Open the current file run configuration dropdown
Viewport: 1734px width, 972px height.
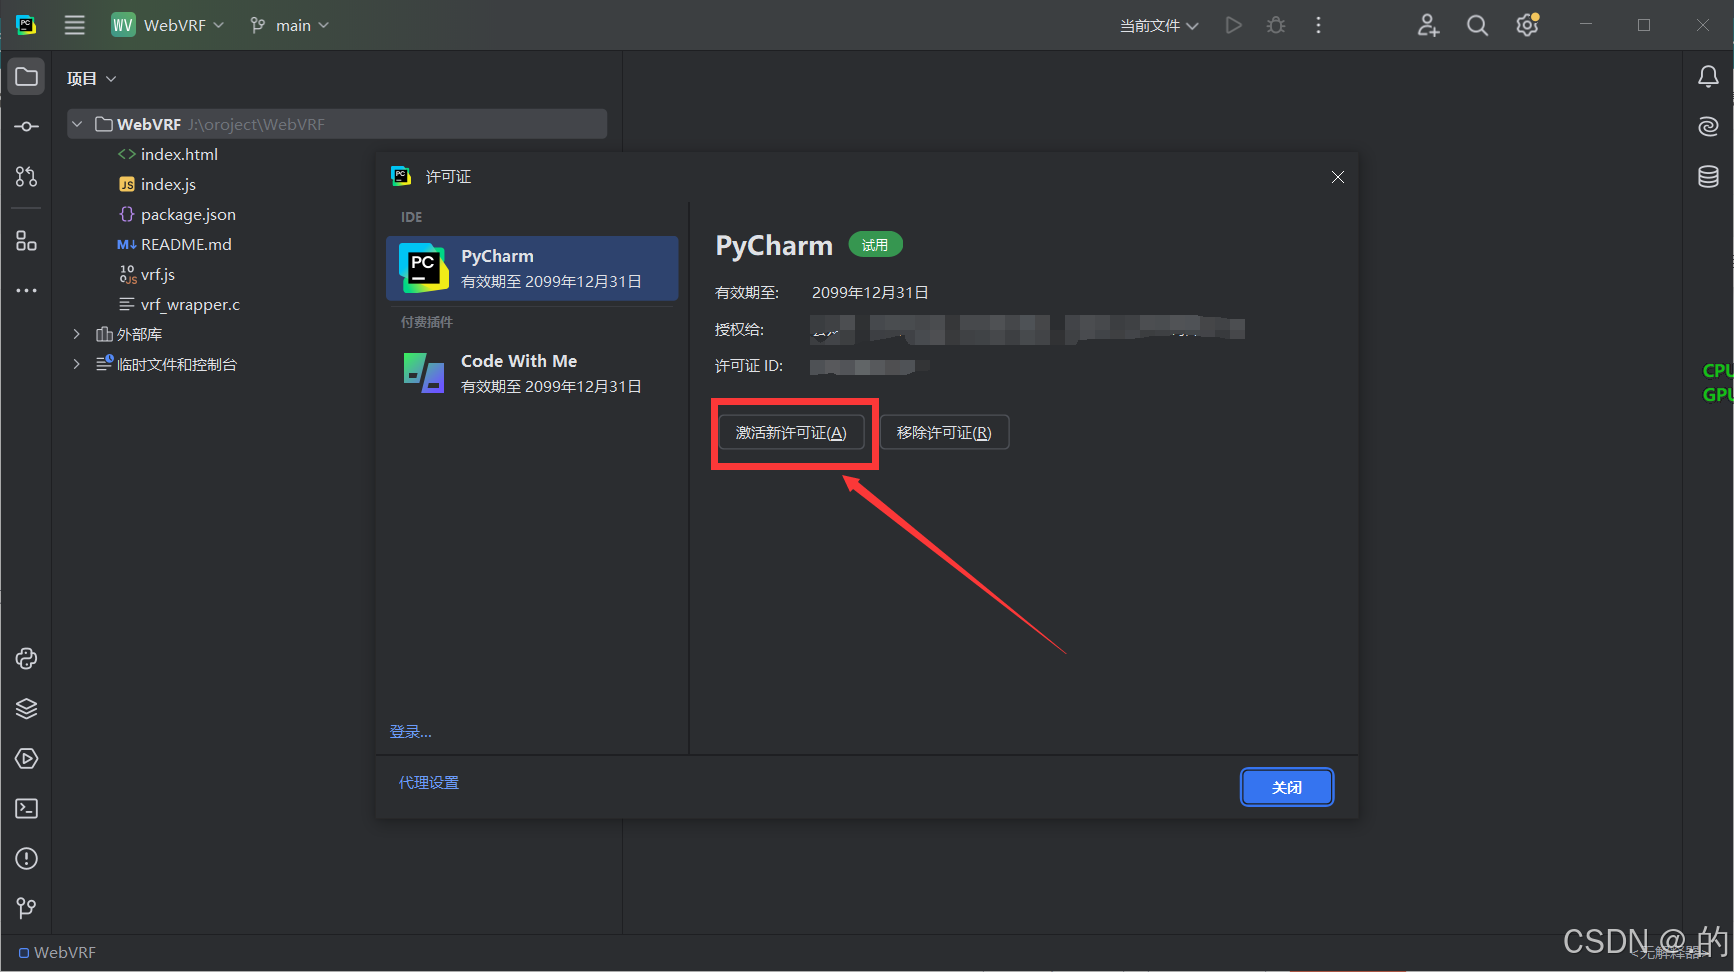click(1159, 25)
